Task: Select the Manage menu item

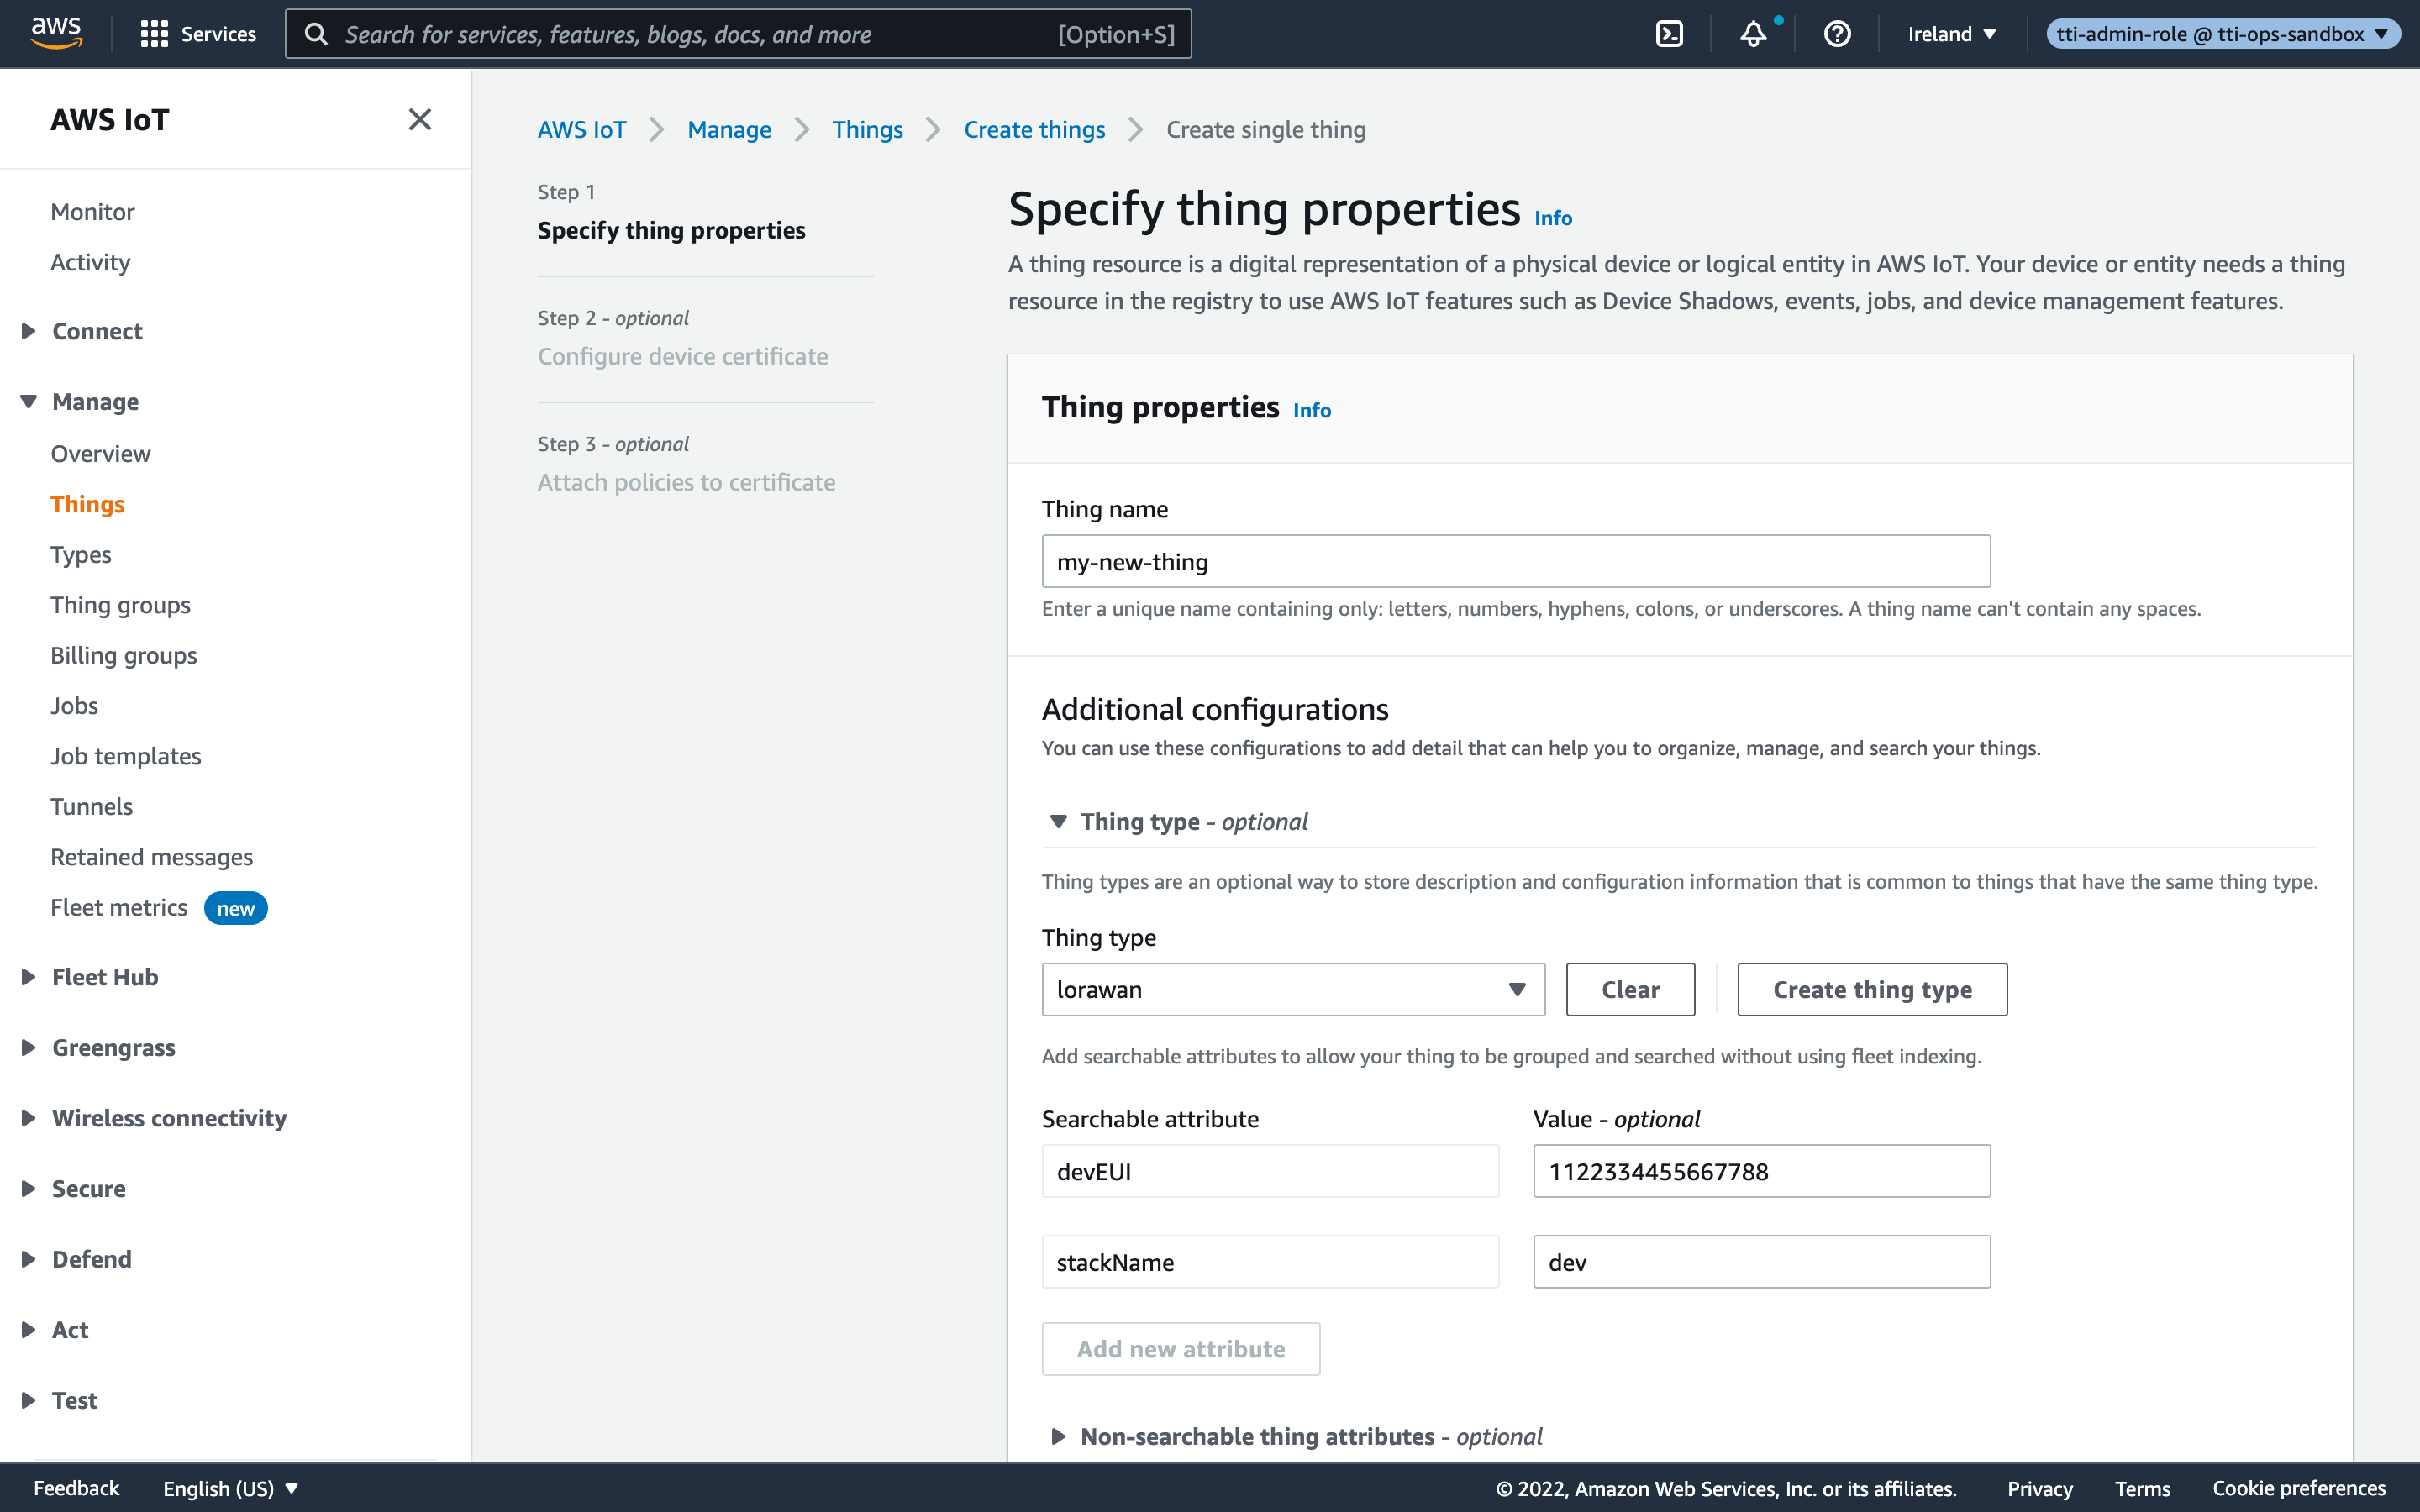Action: pos(94,401)
